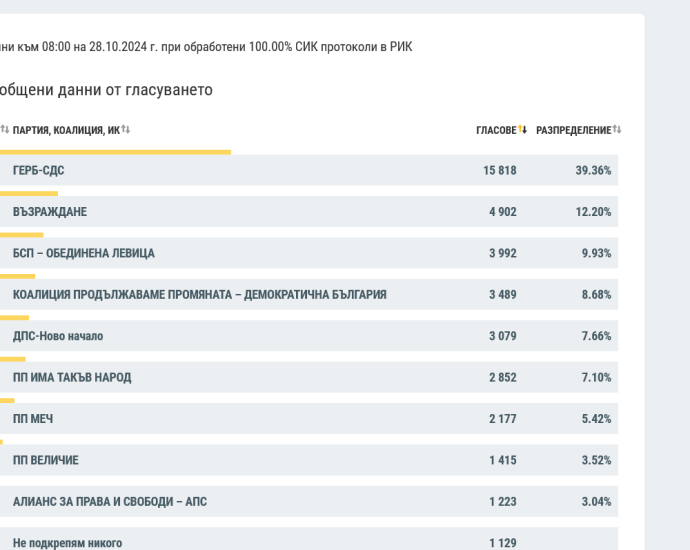The width and height of the screenshot is (690, 550).
Task: Select the ПП МЕЧ party name
Action: click(33, 418)
